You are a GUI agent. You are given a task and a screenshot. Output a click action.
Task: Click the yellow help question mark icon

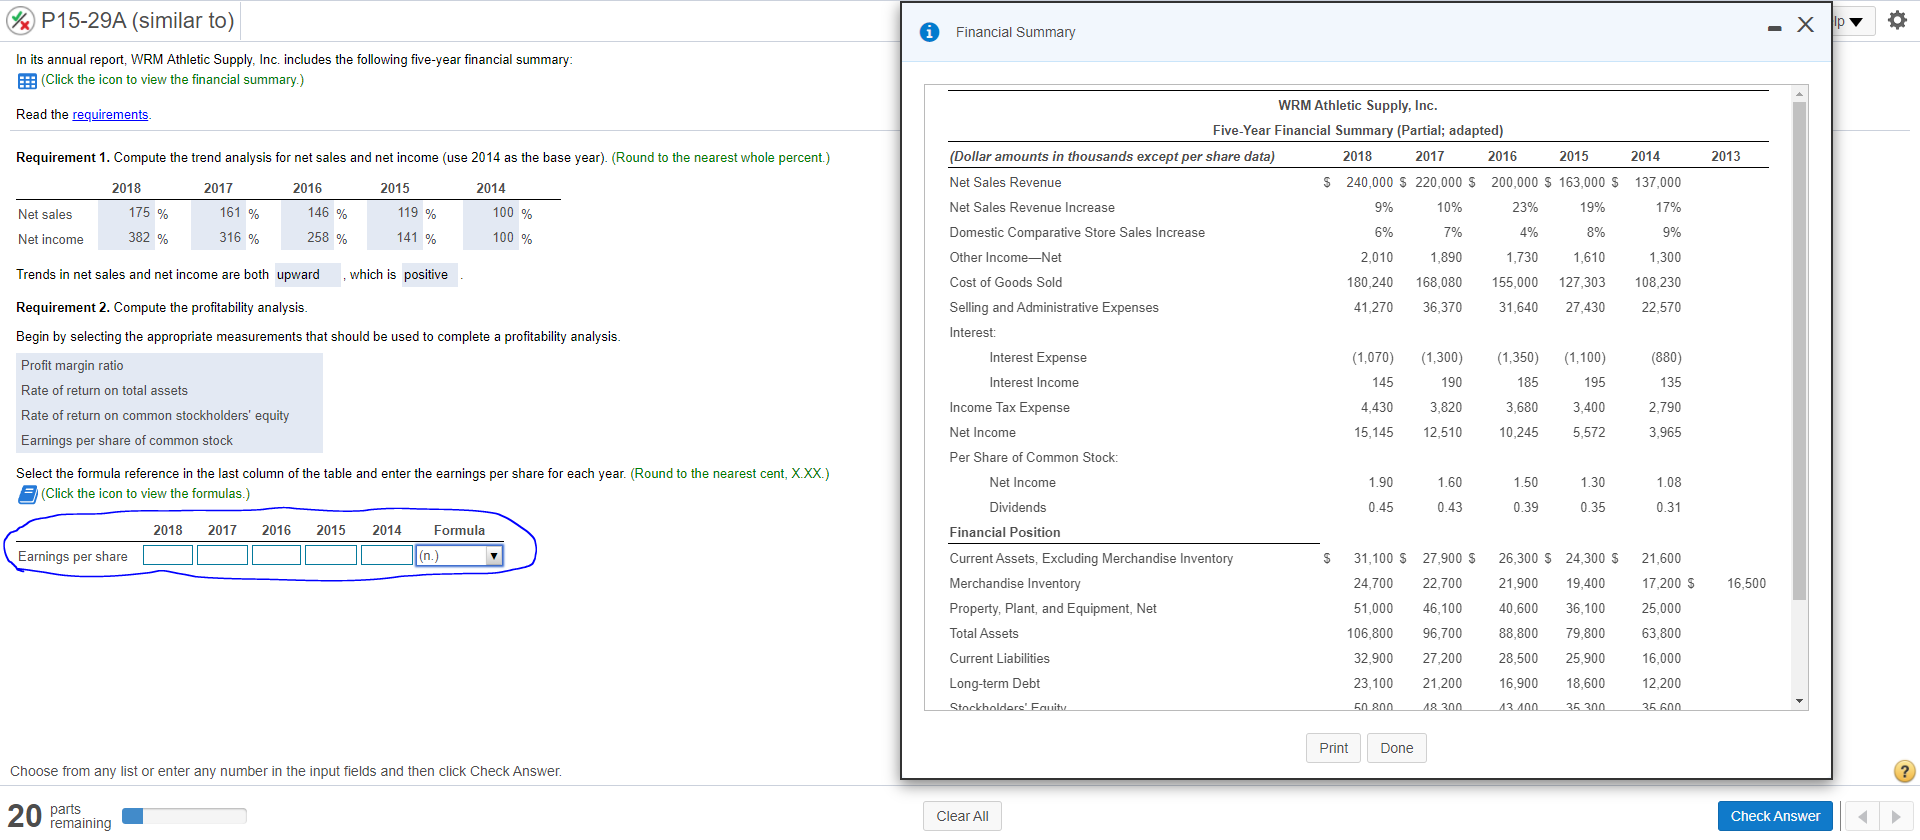pos(1904,771)
